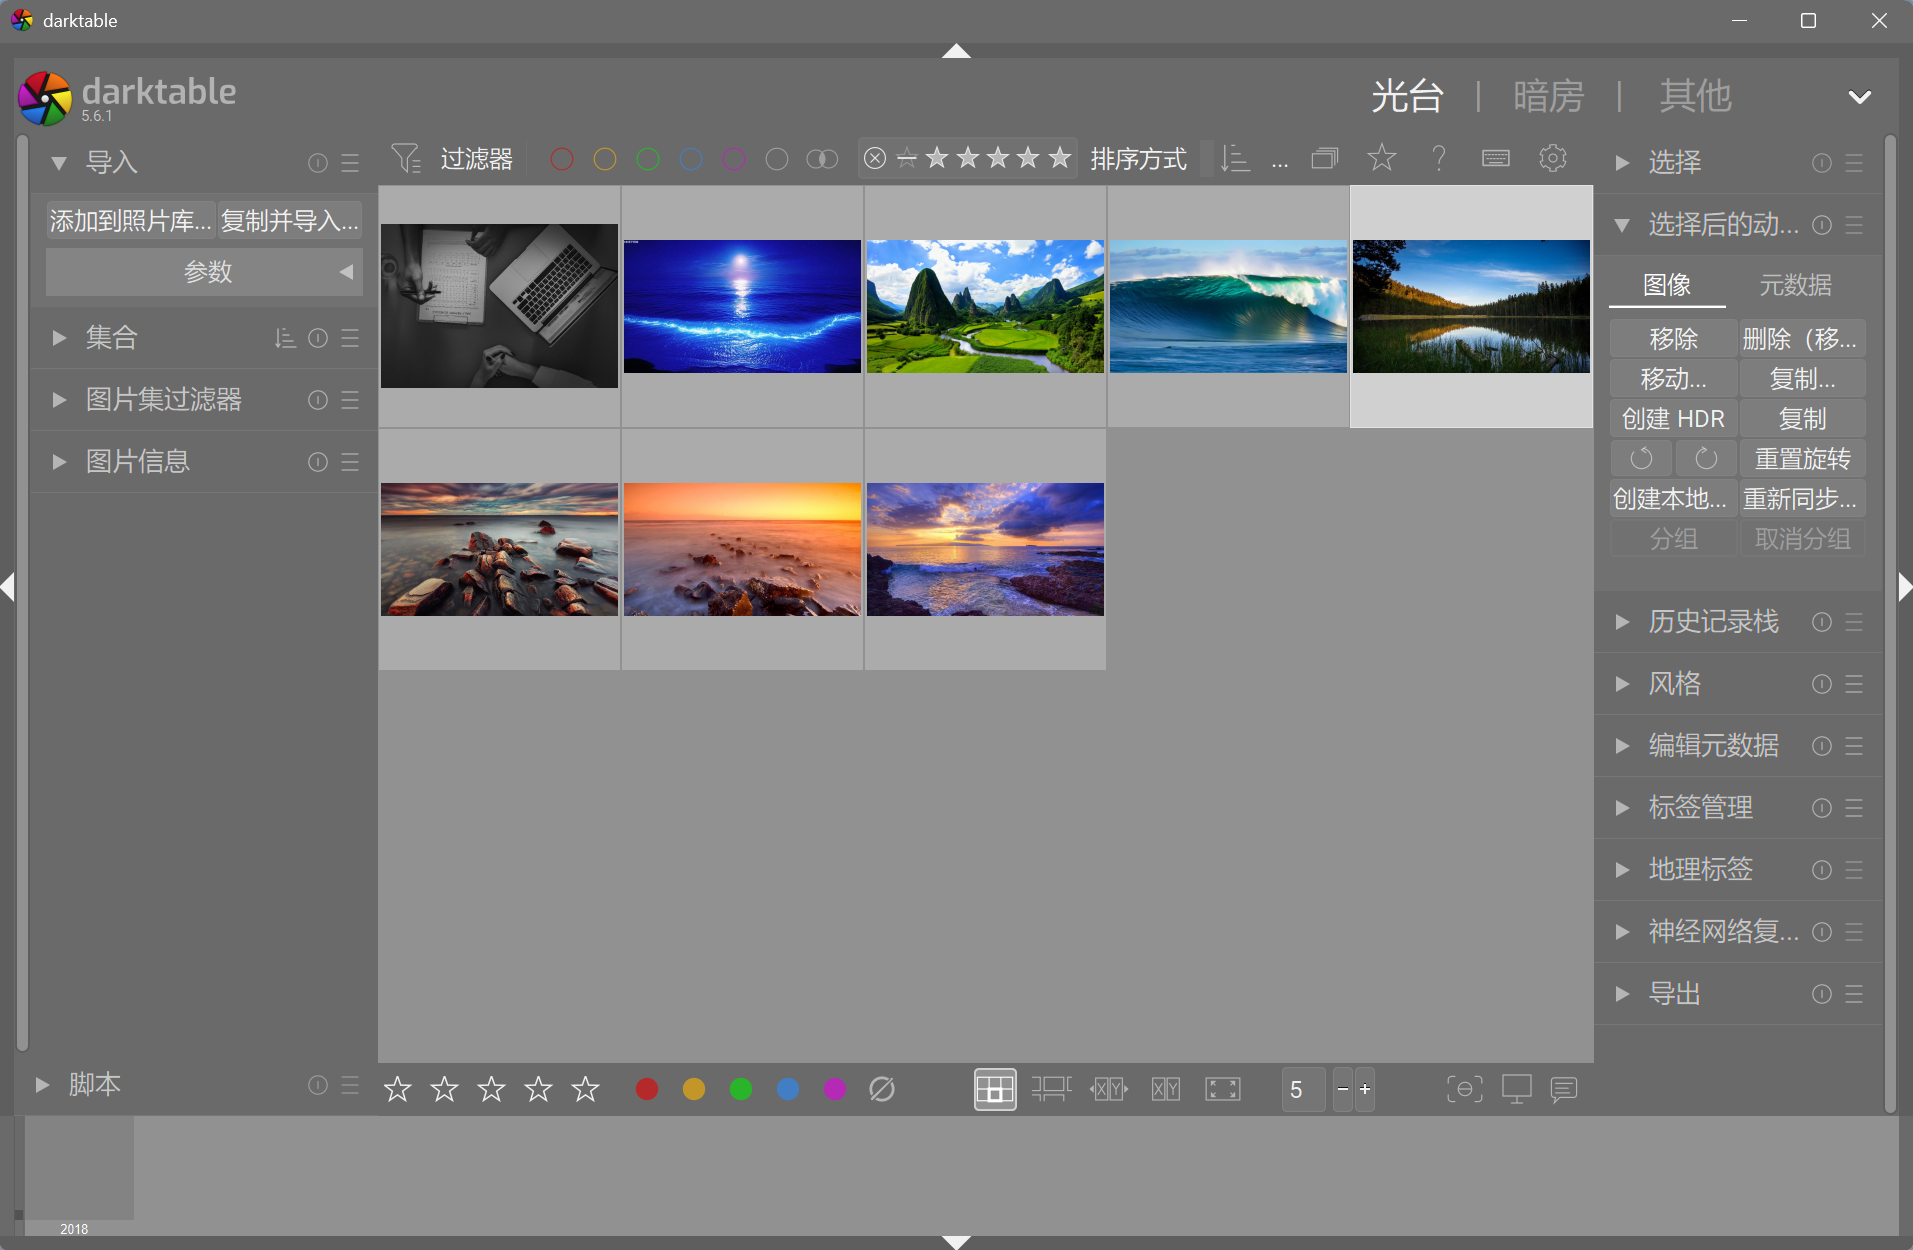Select the 元数据 tab
Image resolution: width=1913 pixels, height=1250 pixels.
coord(1796,285)
